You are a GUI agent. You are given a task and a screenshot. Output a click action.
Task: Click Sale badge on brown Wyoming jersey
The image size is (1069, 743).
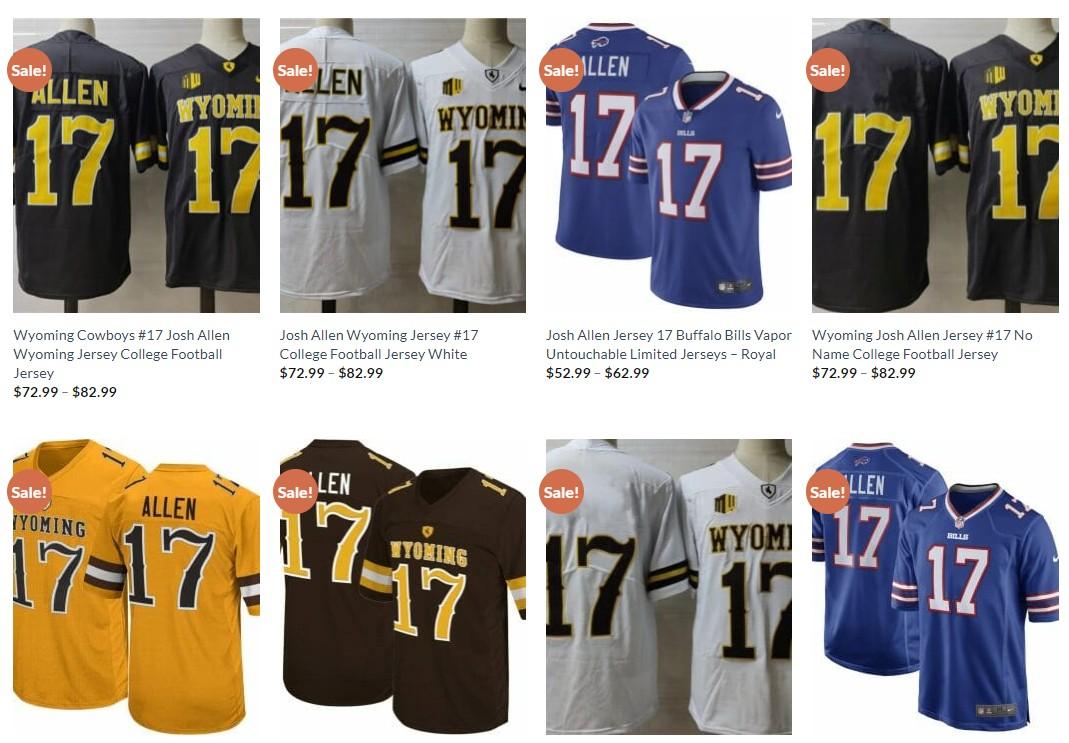pyautogui.click(x=295, y=491)
